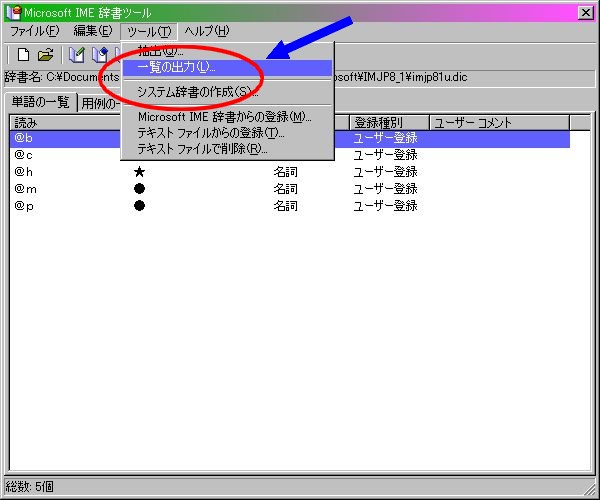This screenshot has height=500, width=600.
Task: Switch to the 用例の一覧 tab
Action: tap(100, 103)
